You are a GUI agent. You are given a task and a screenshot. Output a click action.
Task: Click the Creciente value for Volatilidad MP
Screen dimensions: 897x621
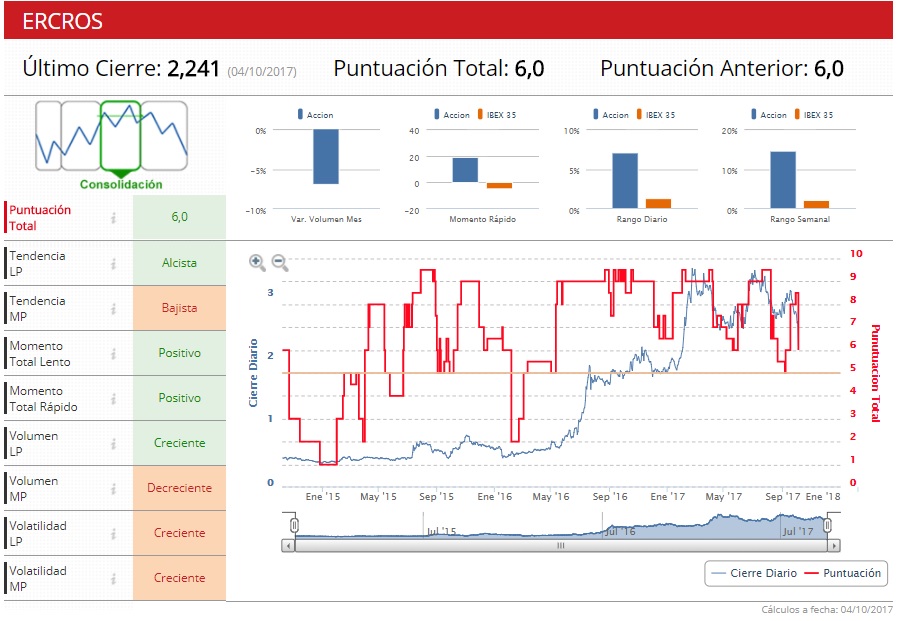[179, 578]
